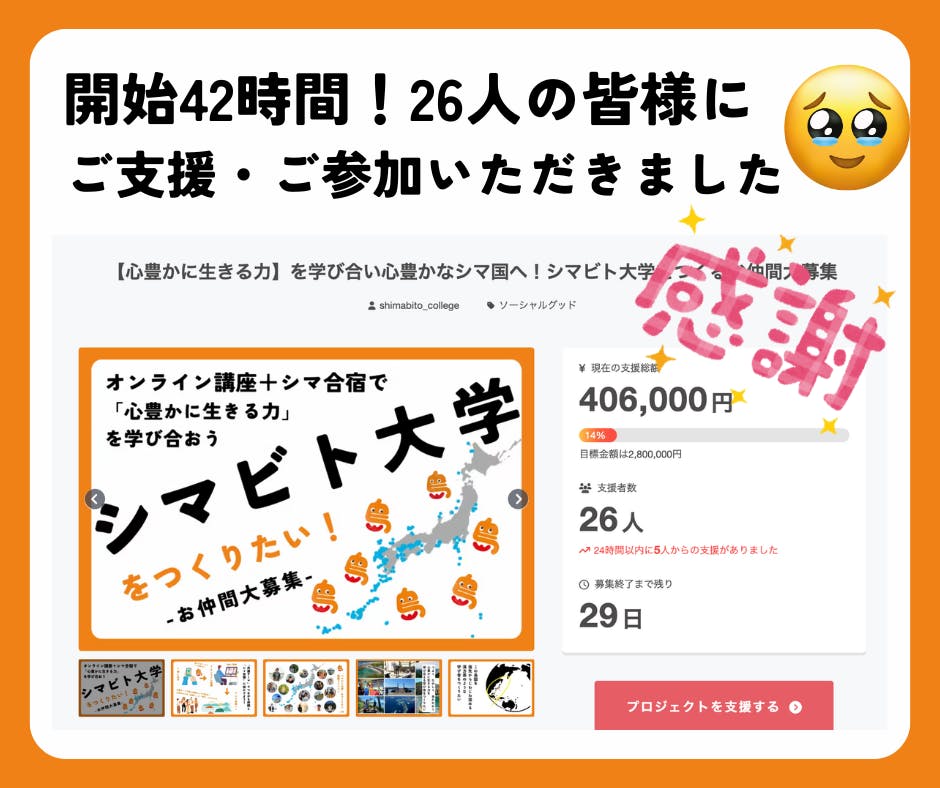This screenshot has width=940, height=788.
Task: Click the 14% funding progress bar
Action: coord(713,435)
